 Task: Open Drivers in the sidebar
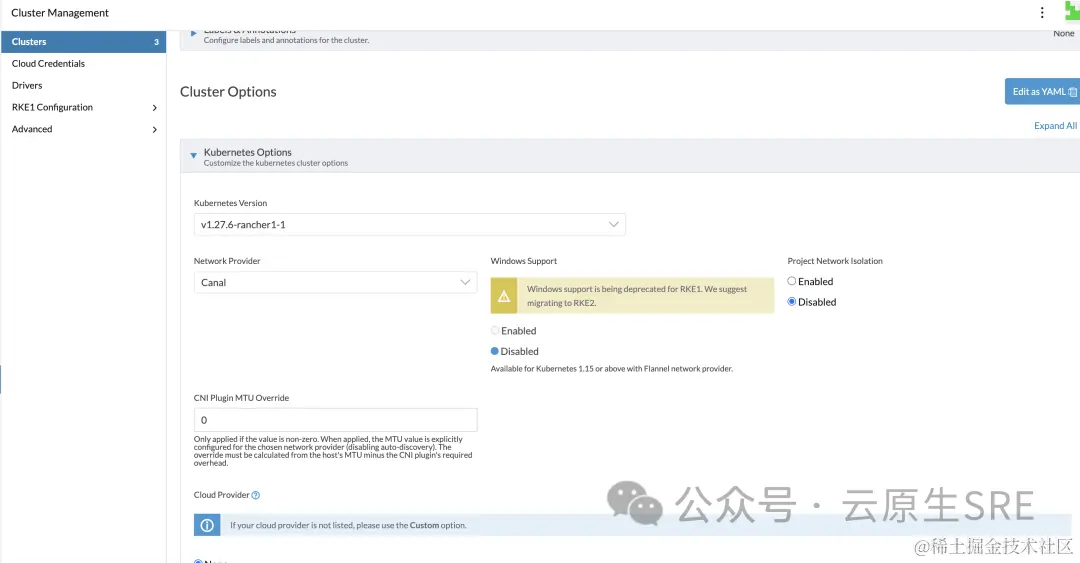(x=27, y=85)
